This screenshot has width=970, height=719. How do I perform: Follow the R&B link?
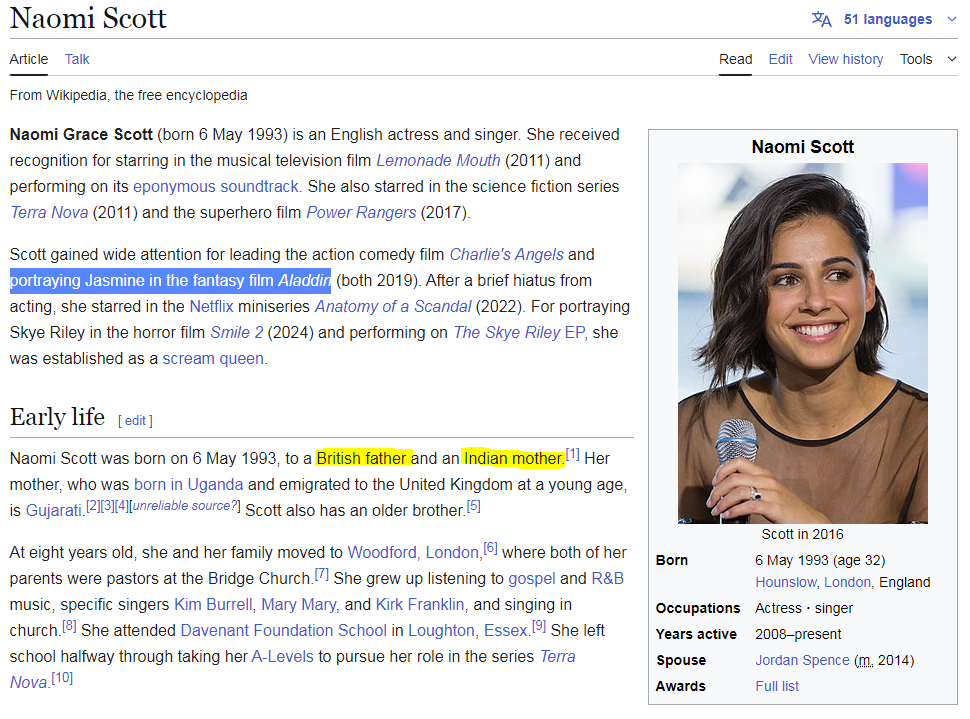tap(607, 578)
